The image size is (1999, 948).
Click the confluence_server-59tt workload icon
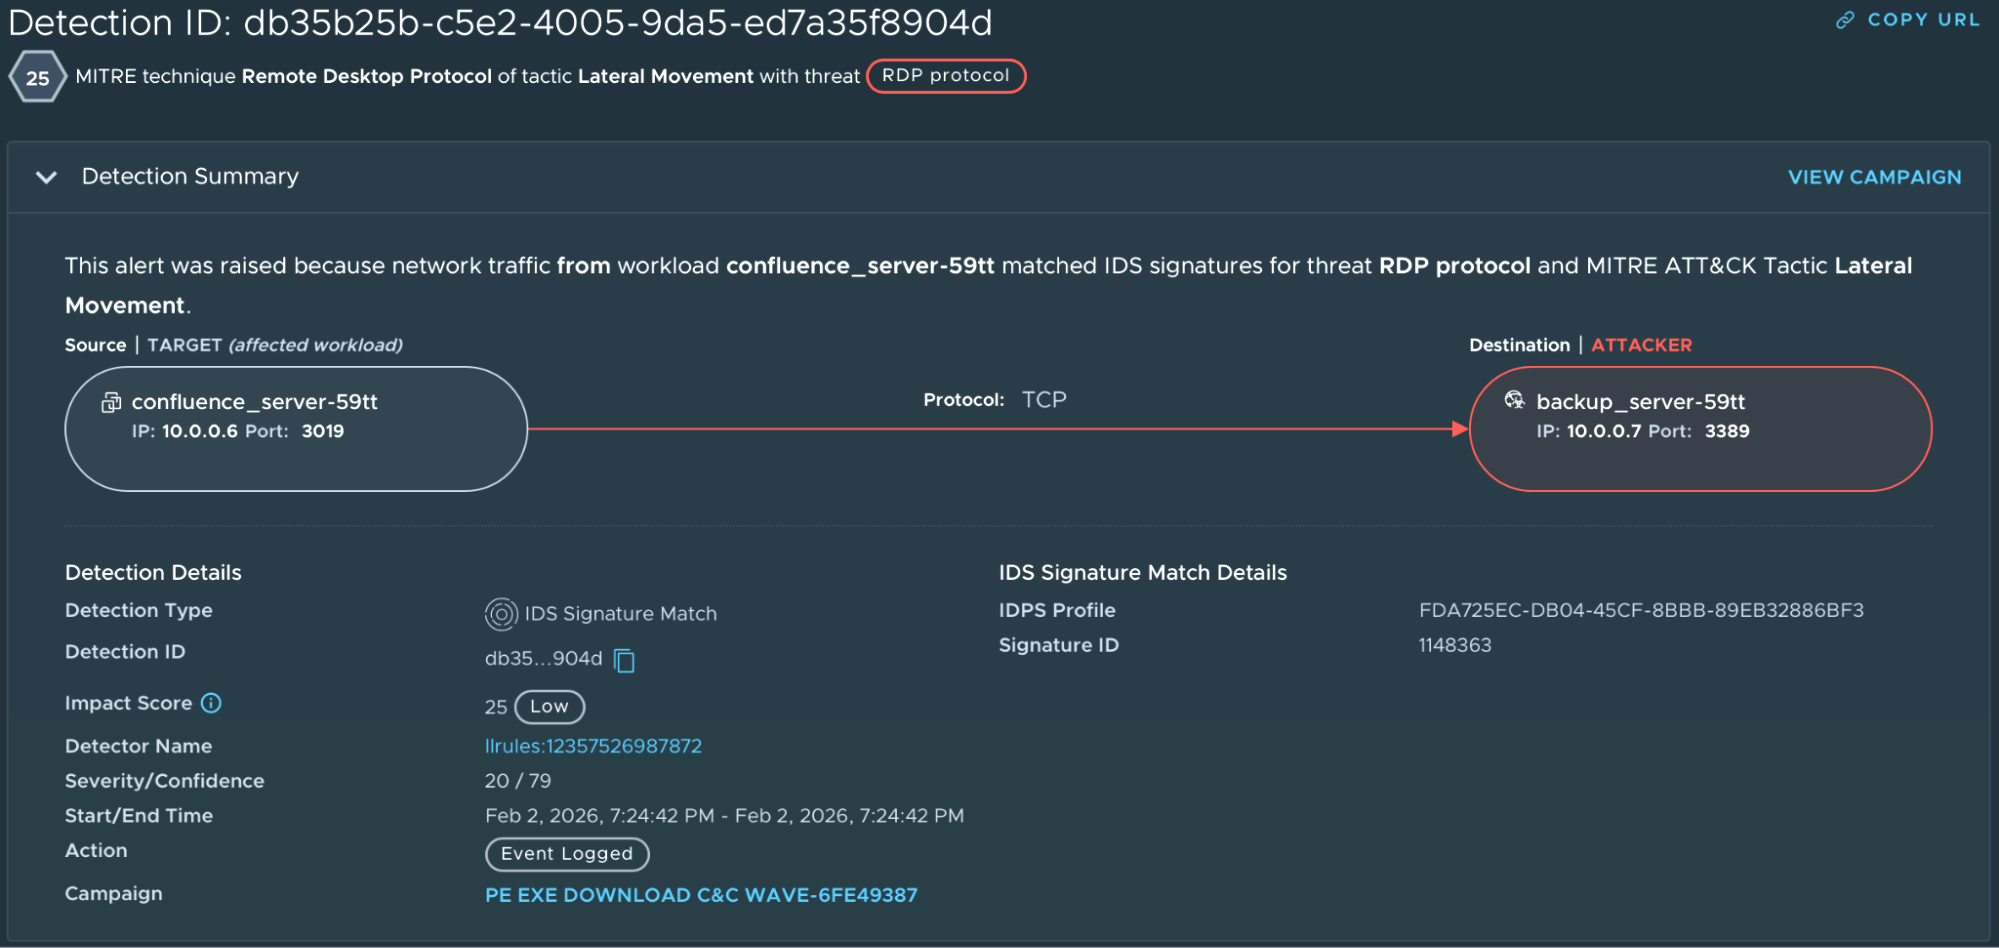tap(111, 402)
